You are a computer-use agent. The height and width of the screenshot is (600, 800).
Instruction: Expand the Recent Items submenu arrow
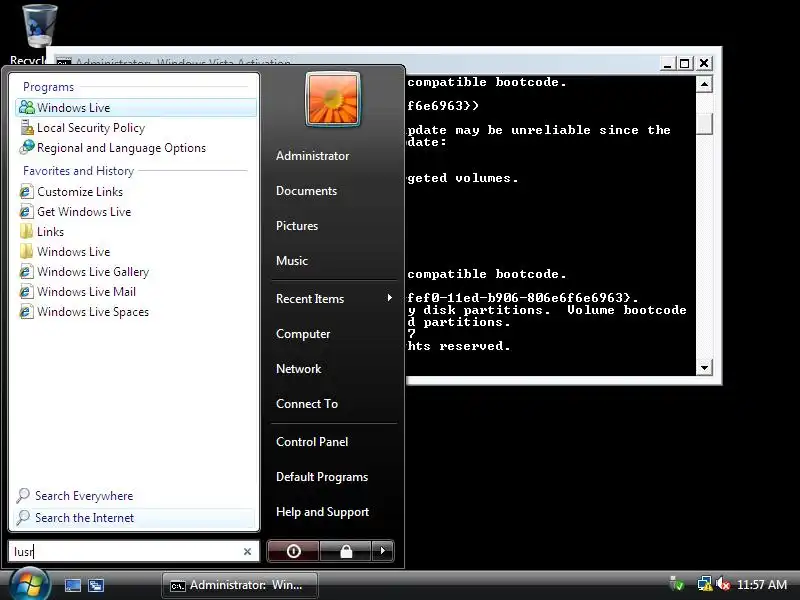tap(389, 298)
